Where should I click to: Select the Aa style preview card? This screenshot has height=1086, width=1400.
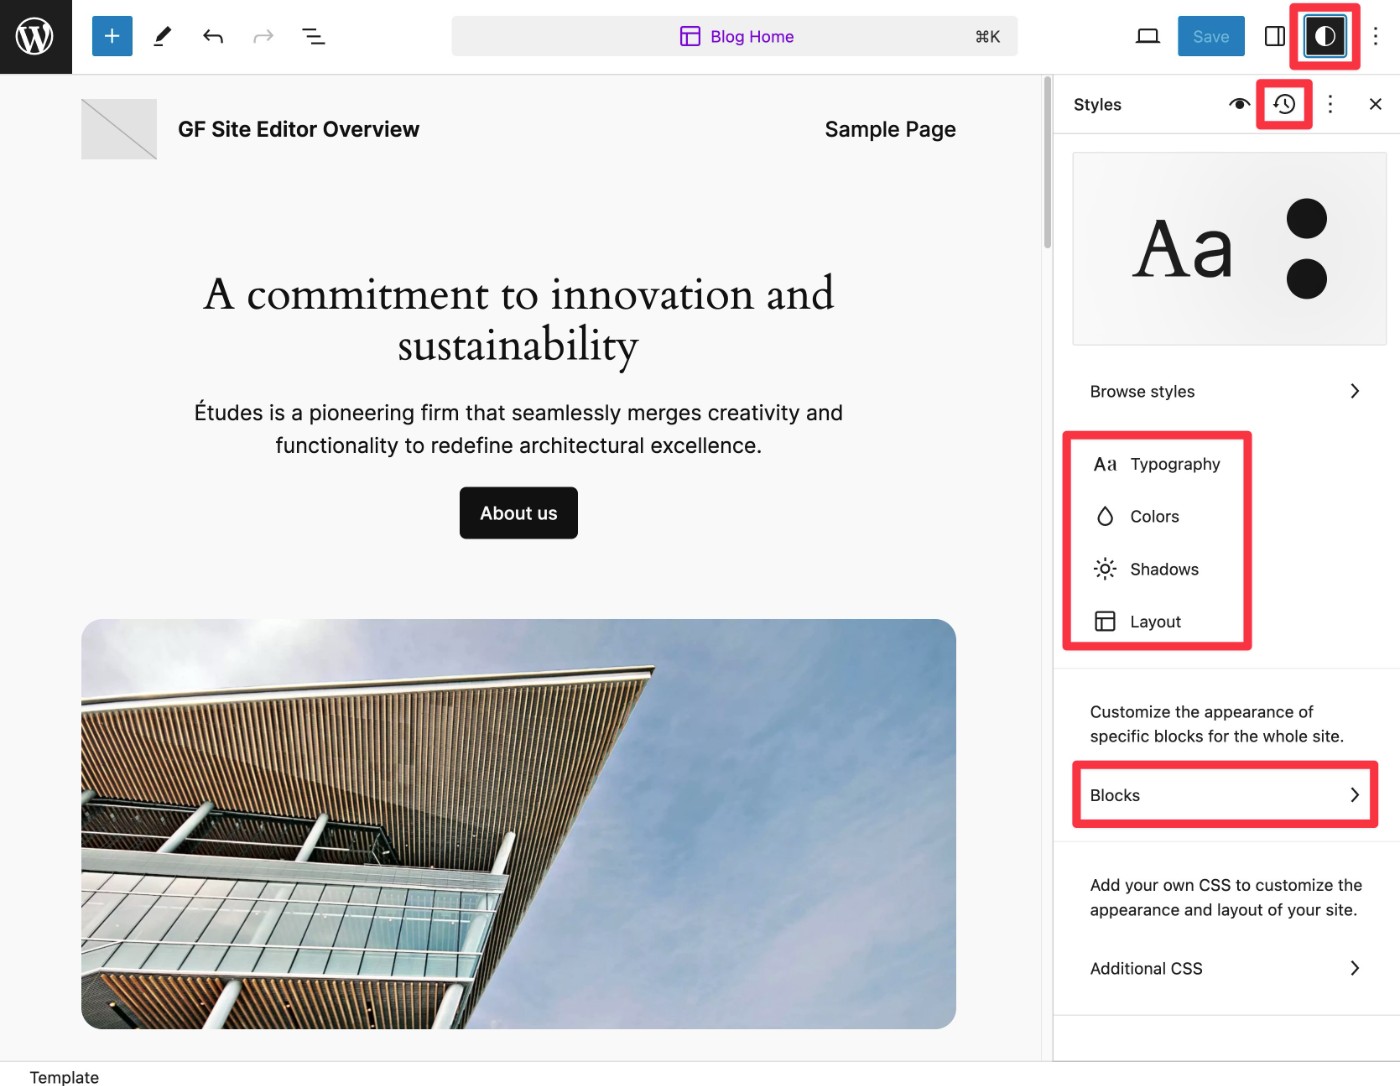point(1229,249)
